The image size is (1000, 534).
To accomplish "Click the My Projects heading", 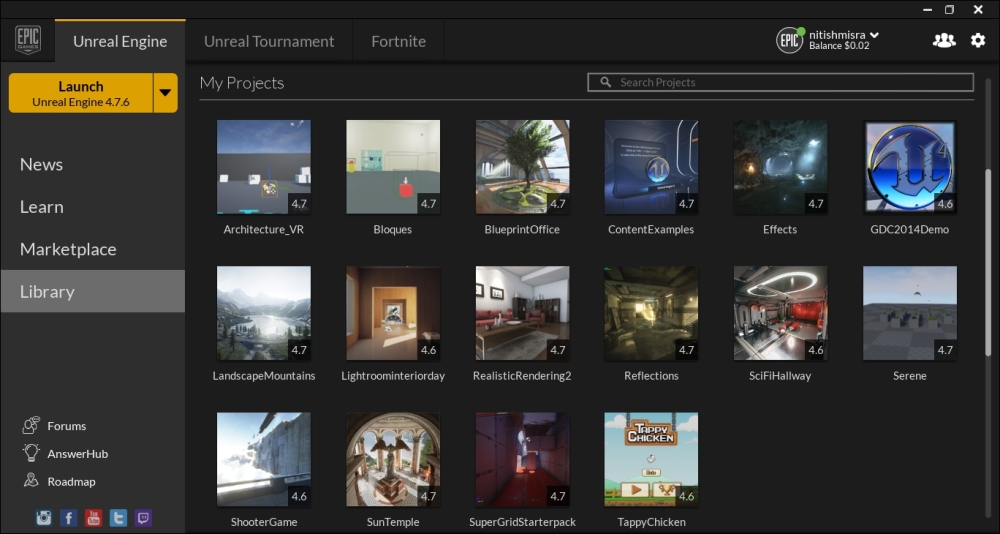I will point(242,83).
